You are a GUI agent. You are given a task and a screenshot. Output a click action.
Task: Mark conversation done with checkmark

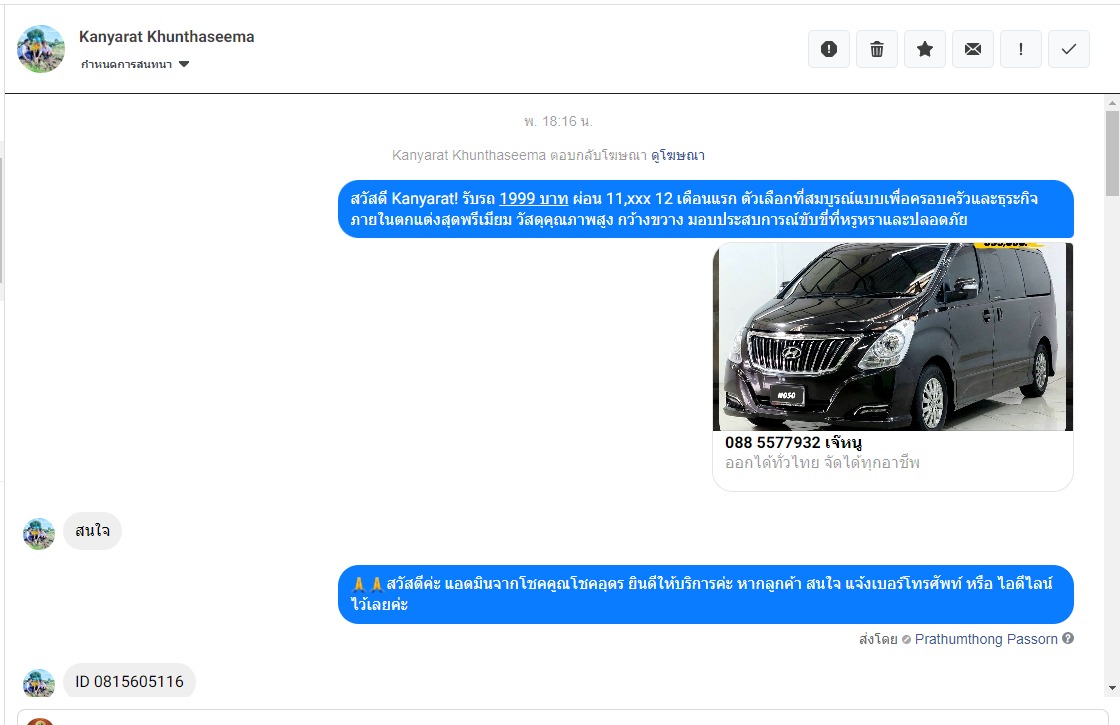click(x=1069, y=49)
